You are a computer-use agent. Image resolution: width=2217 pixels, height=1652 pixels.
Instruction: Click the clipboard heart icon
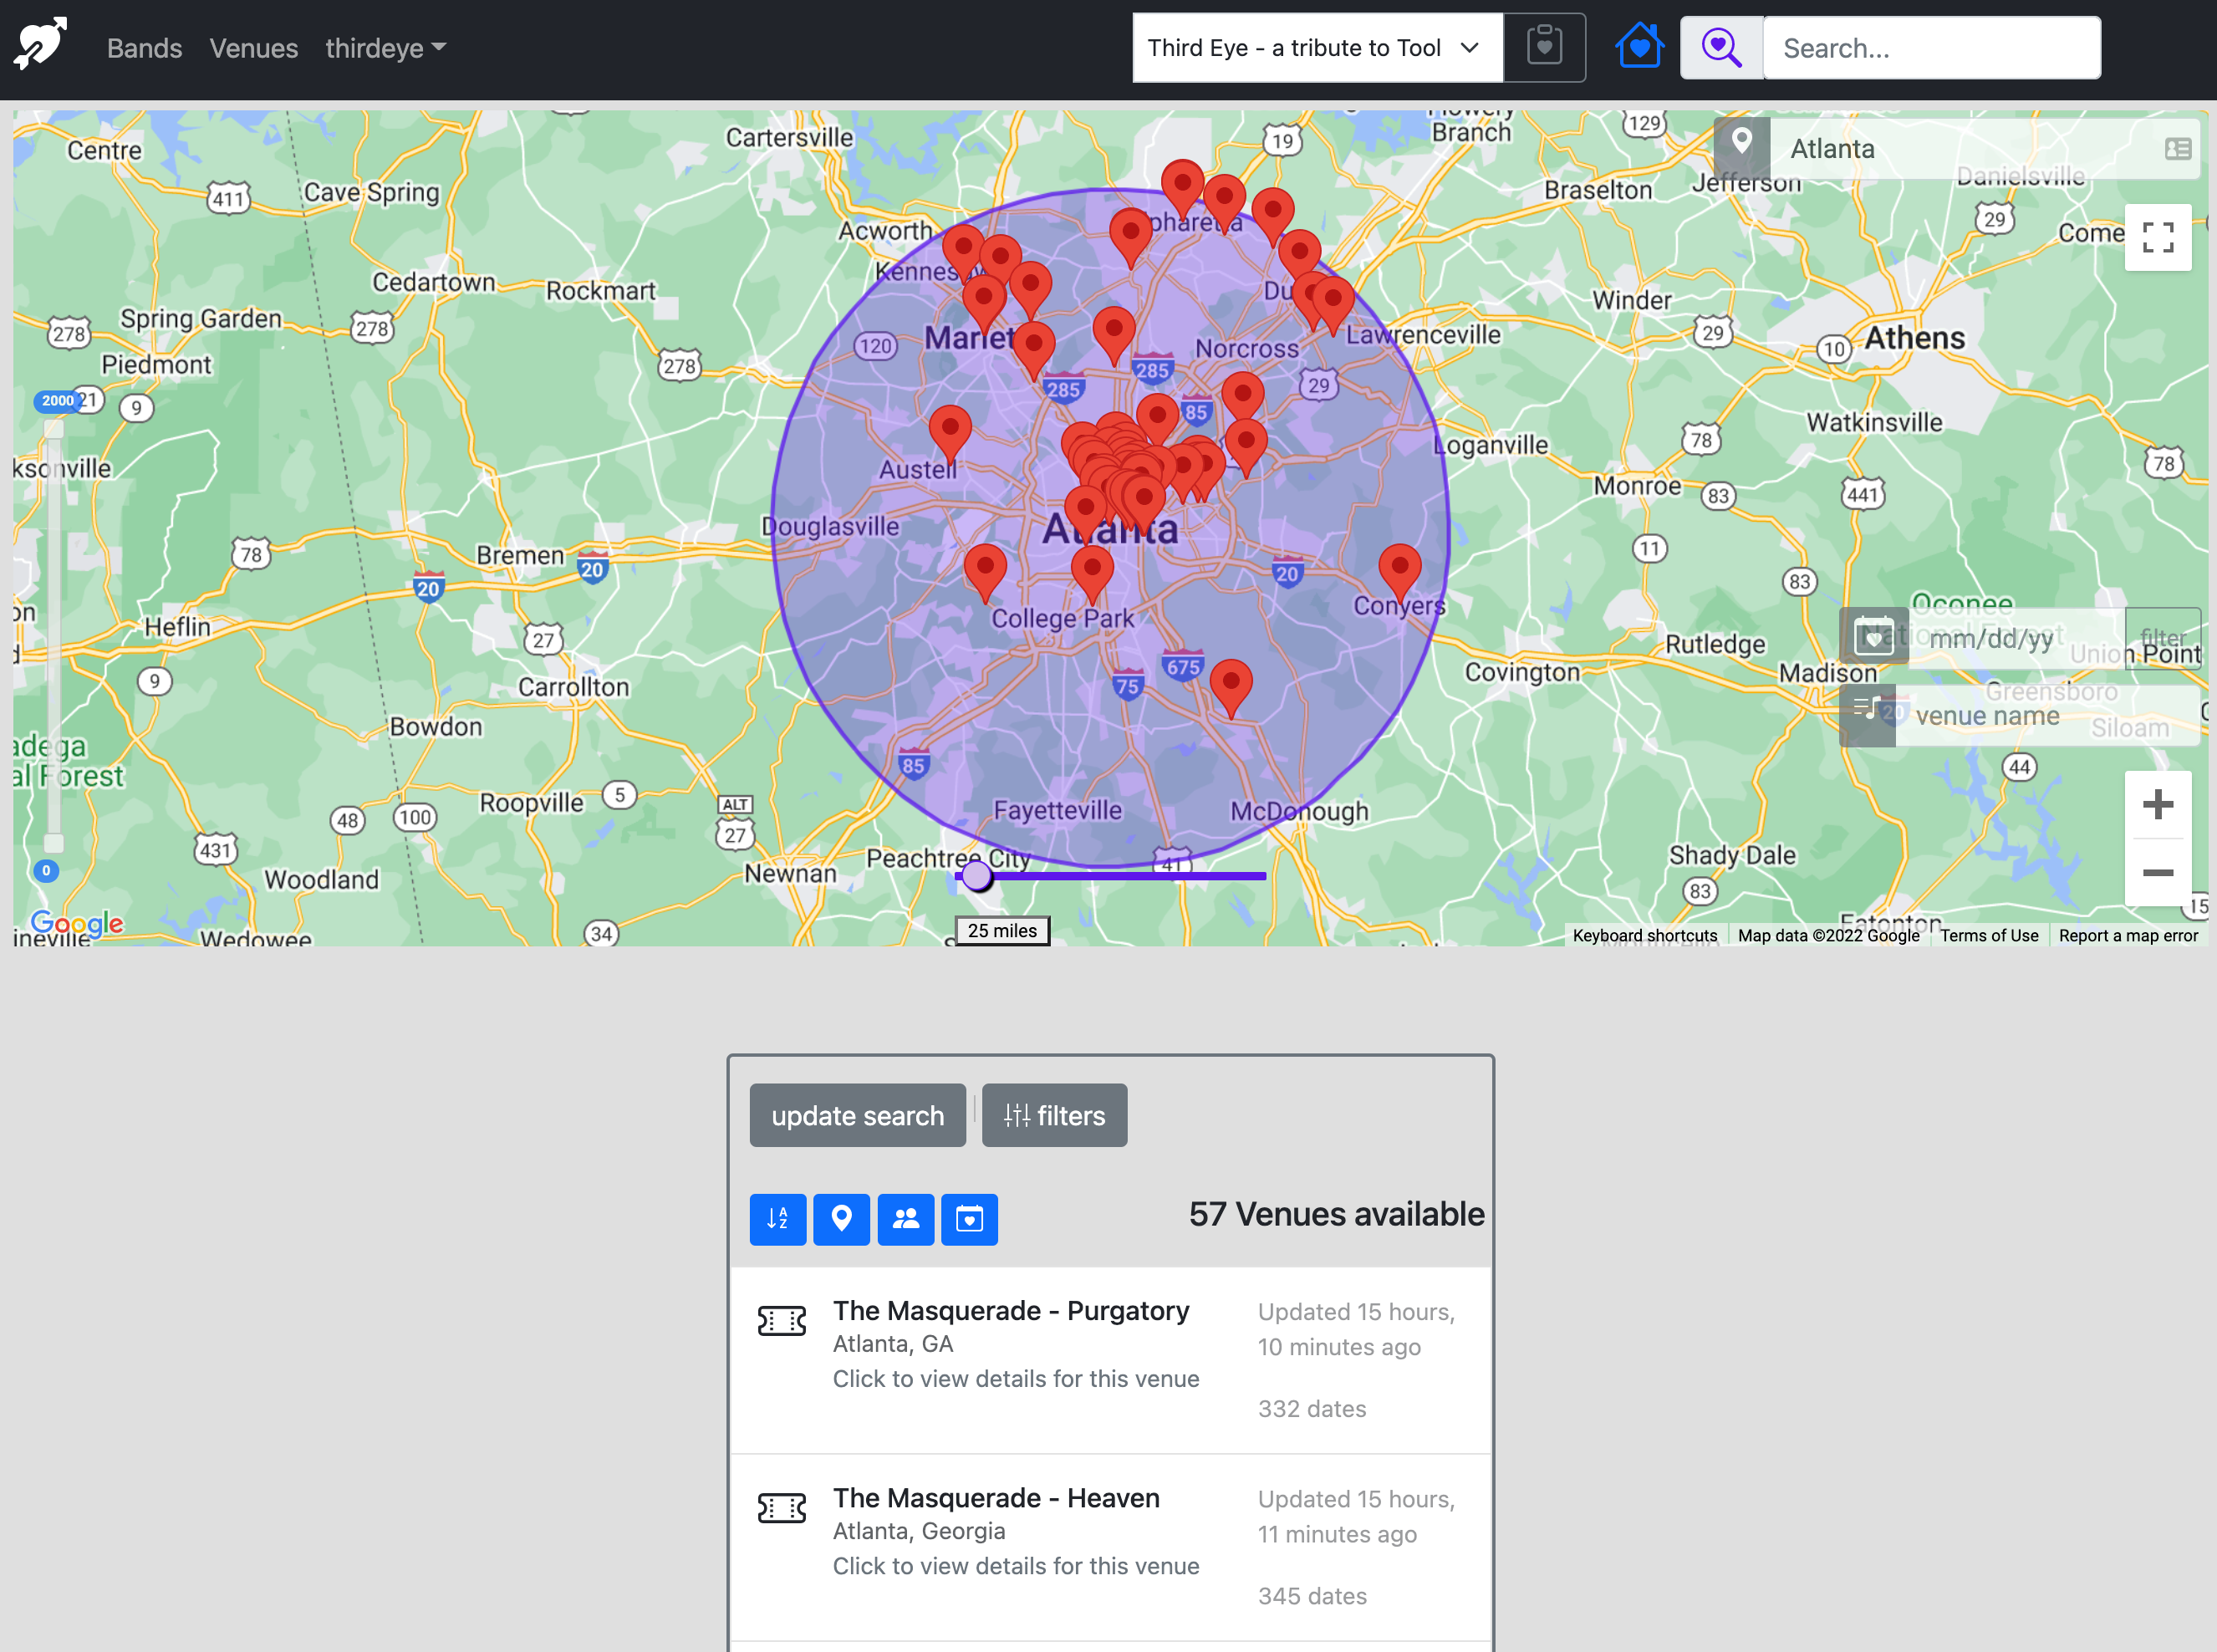[x=1544, y=47]
